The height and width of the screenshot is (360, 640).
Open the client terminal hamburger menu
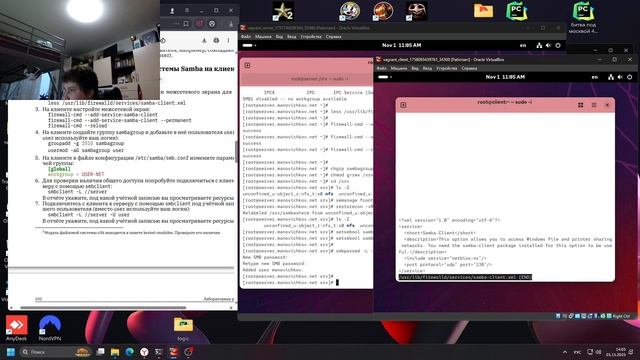(594, 105)
